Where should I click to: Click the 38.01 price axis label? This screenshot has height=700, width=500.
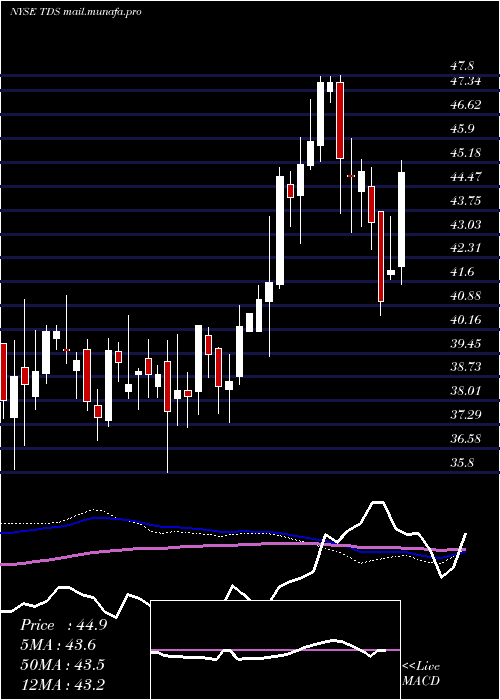point(465,391)
